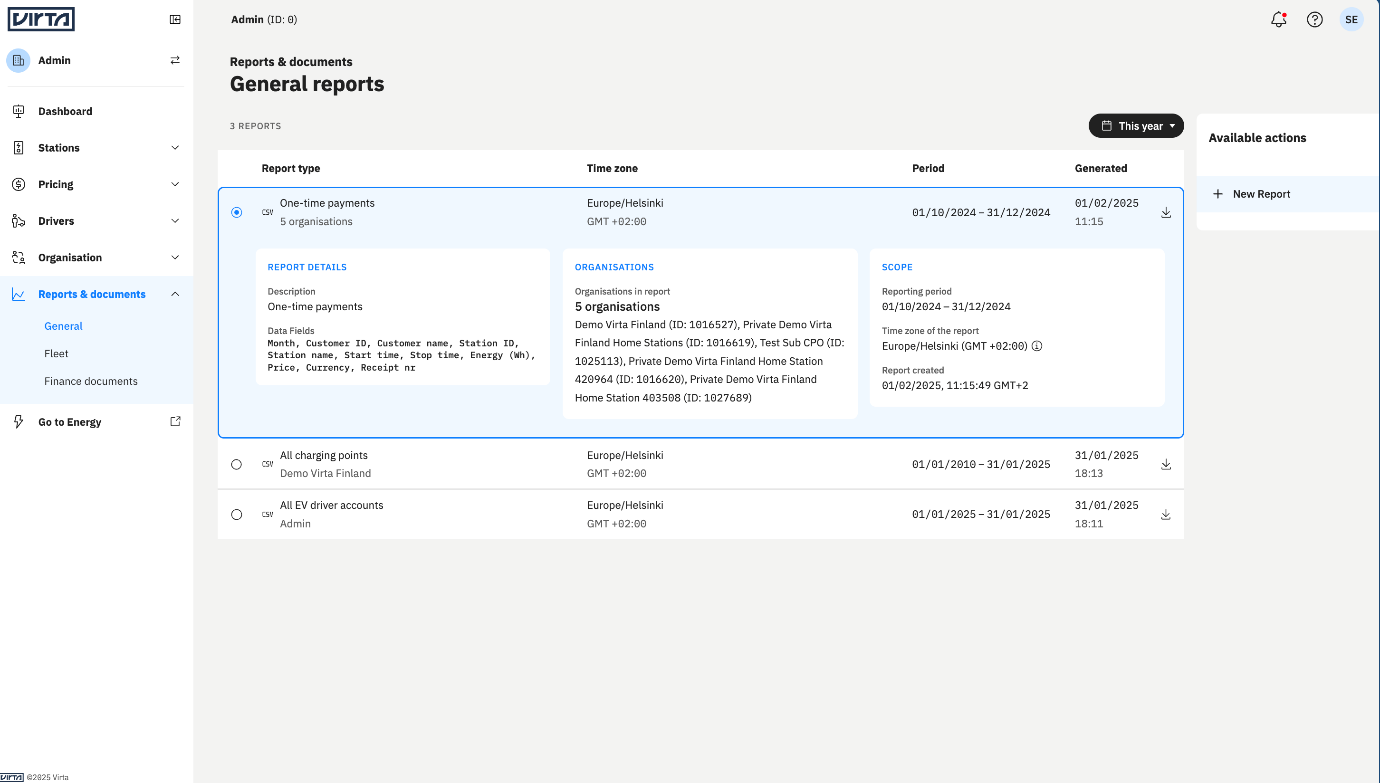1380x783 pixels.
Task: Click external link icon beside Go to Energy
Action: tap(176, 421)
